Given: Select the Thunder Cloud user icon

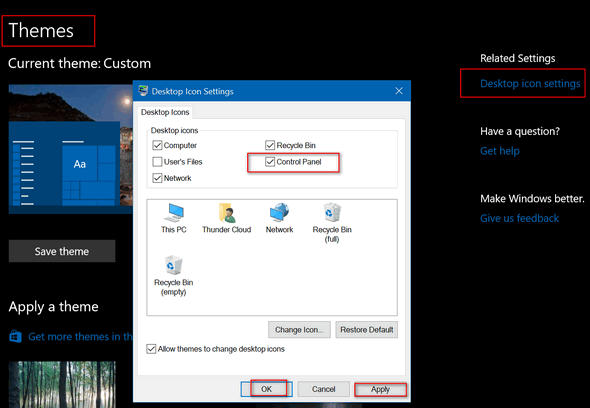Looking at the screenshot, I should pyautogui.click(x=227, y=218).
